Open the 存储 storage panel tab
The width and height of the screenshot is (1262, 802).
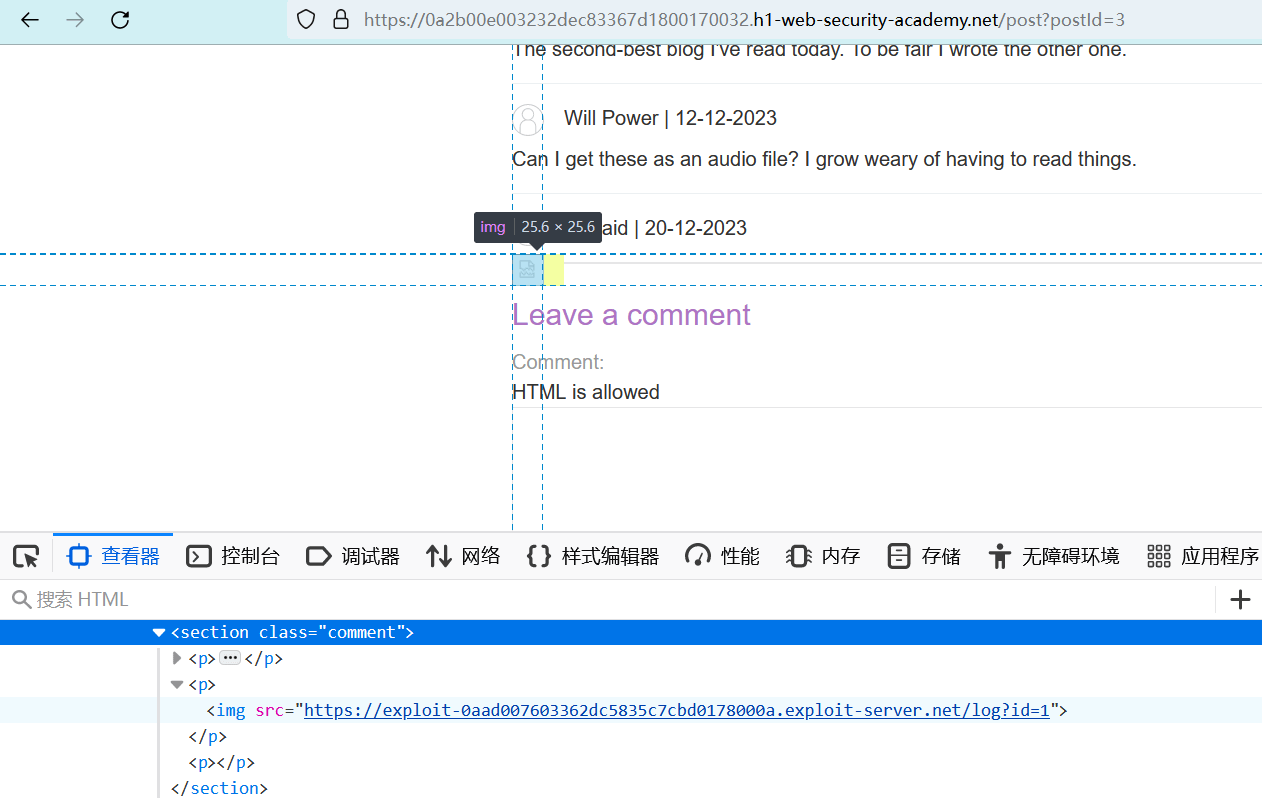pos(924,557)
